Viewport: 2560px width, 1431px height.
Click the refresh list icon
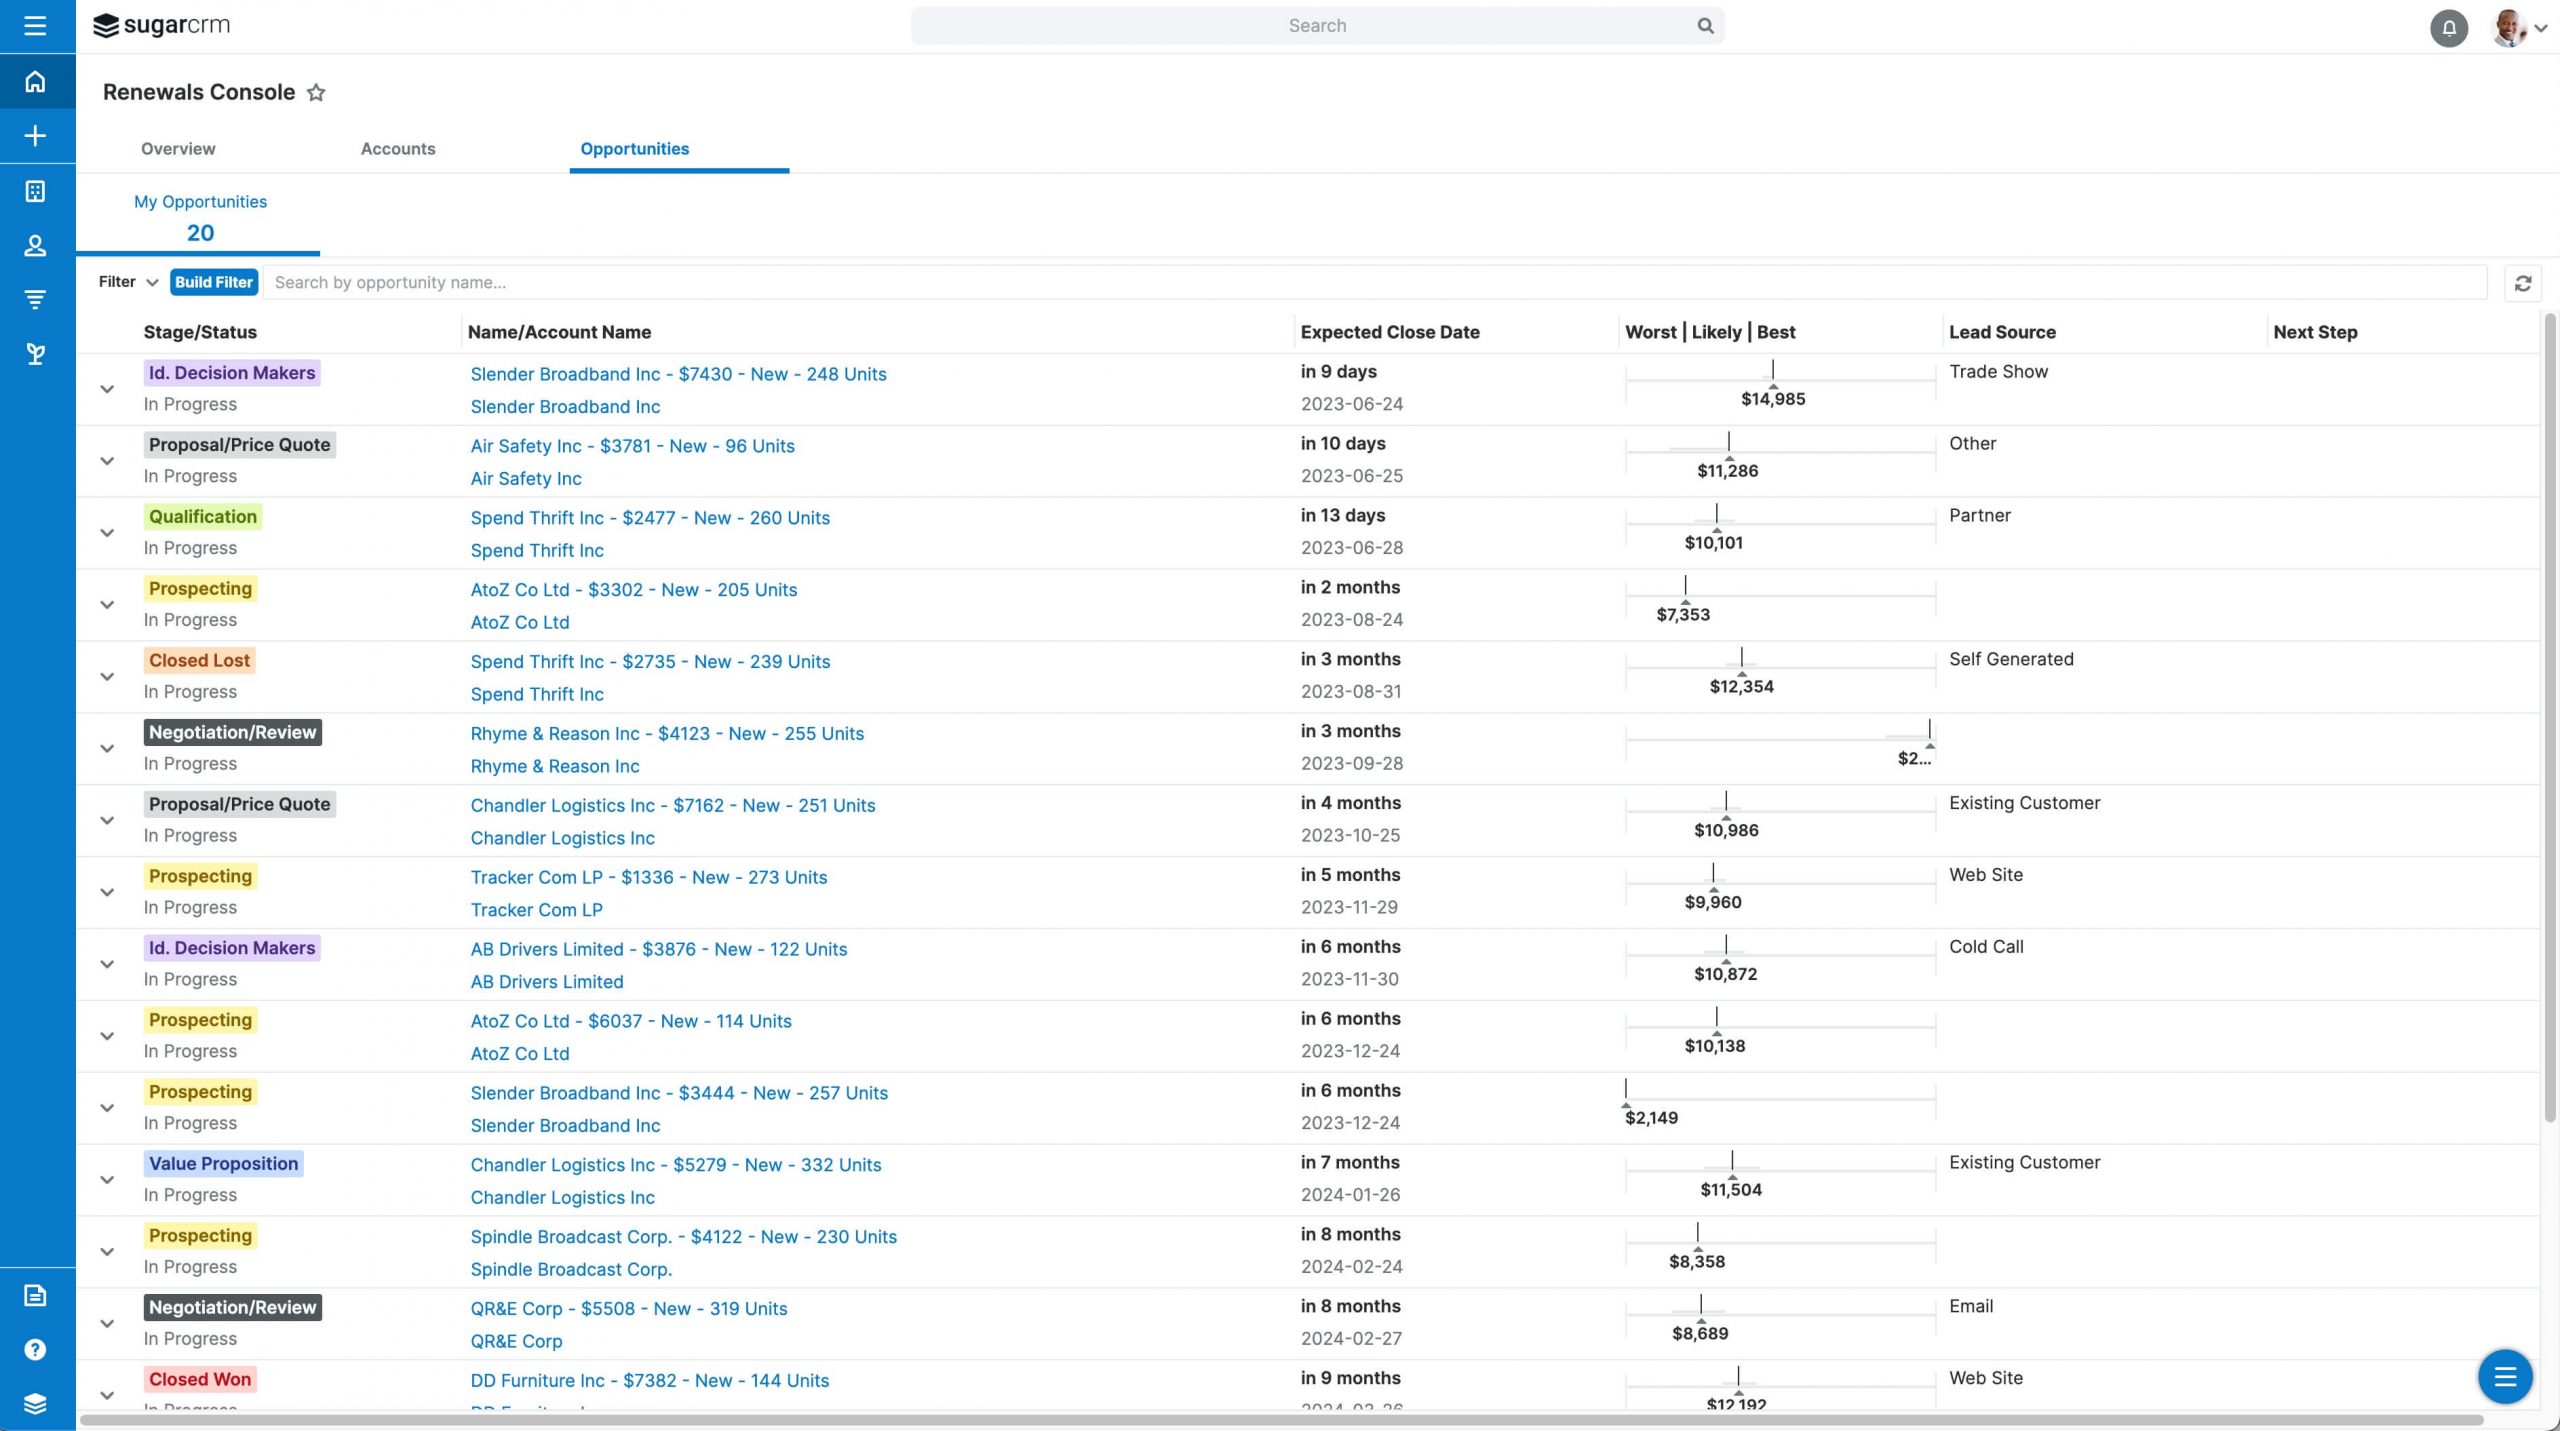[2522, 283]
